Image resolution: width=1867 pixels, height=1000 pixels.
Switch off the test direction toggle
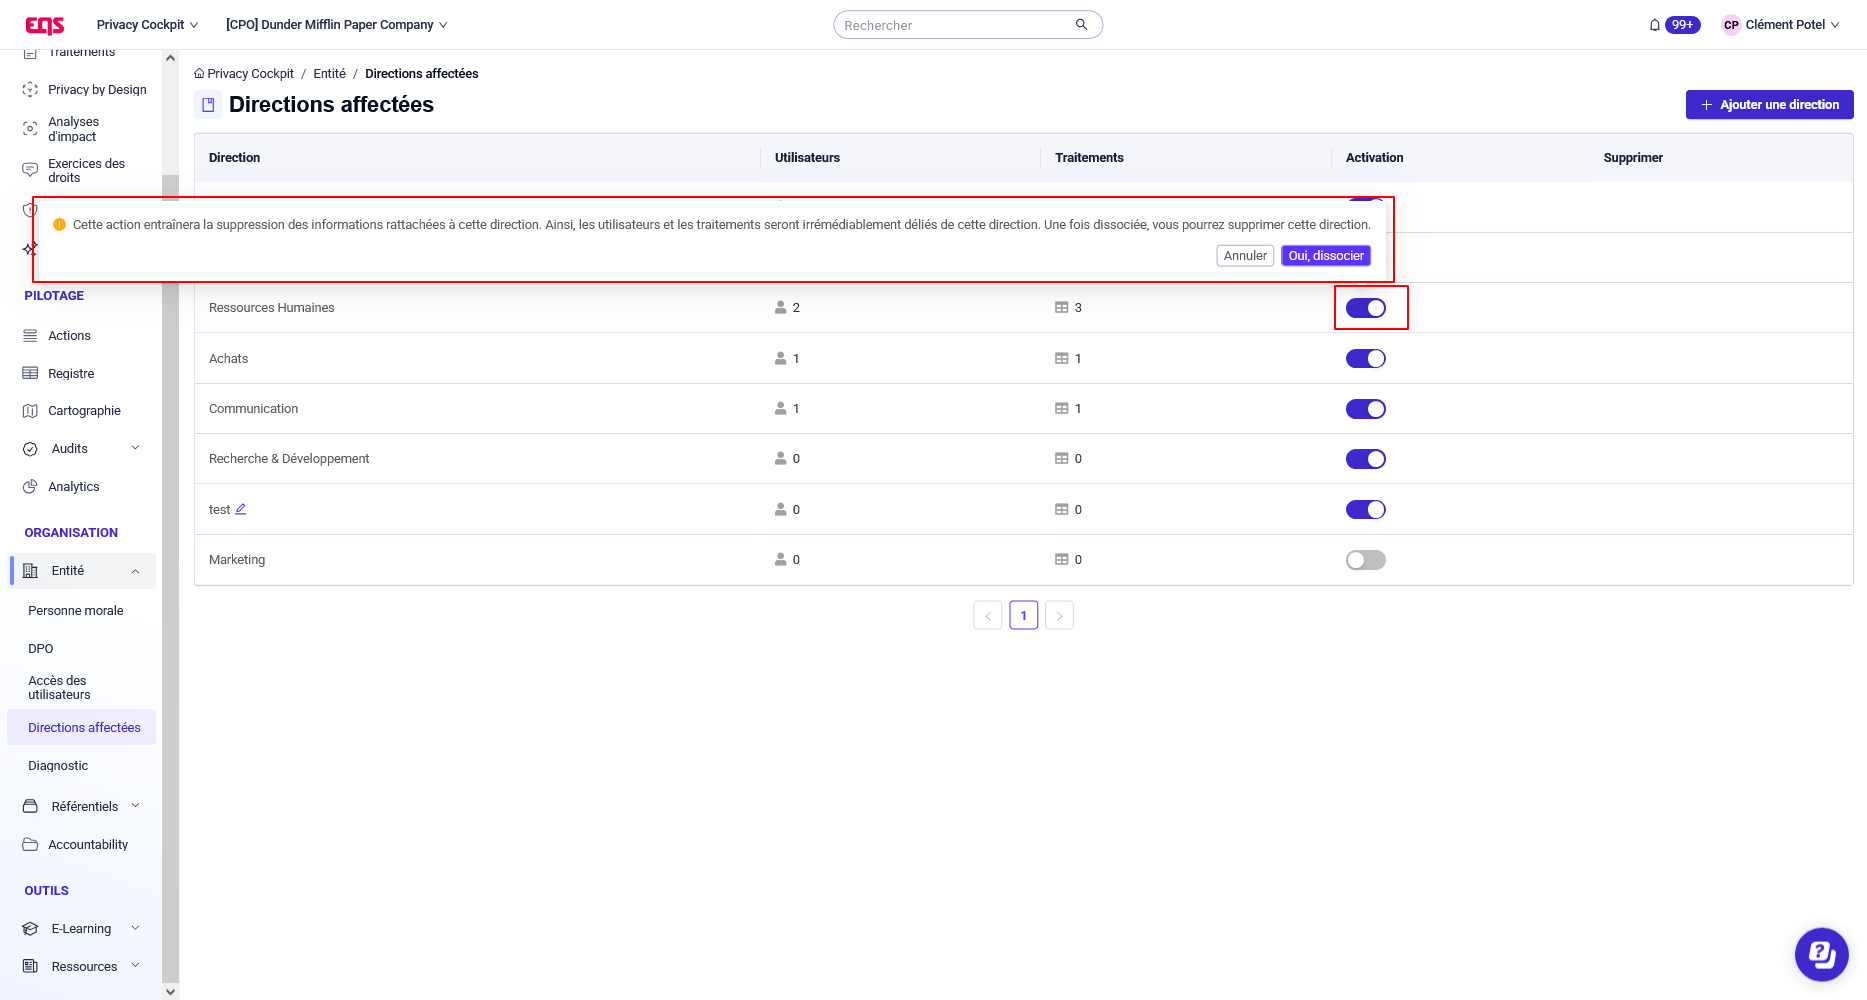(1366, 510)
